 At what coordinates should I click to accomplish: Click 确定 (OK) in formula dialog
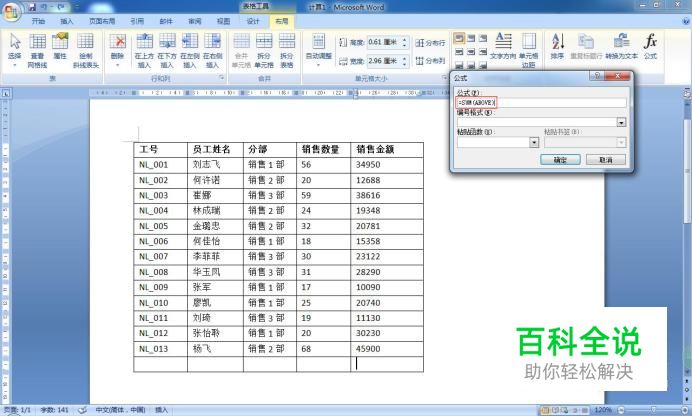[x=560, y=160]
